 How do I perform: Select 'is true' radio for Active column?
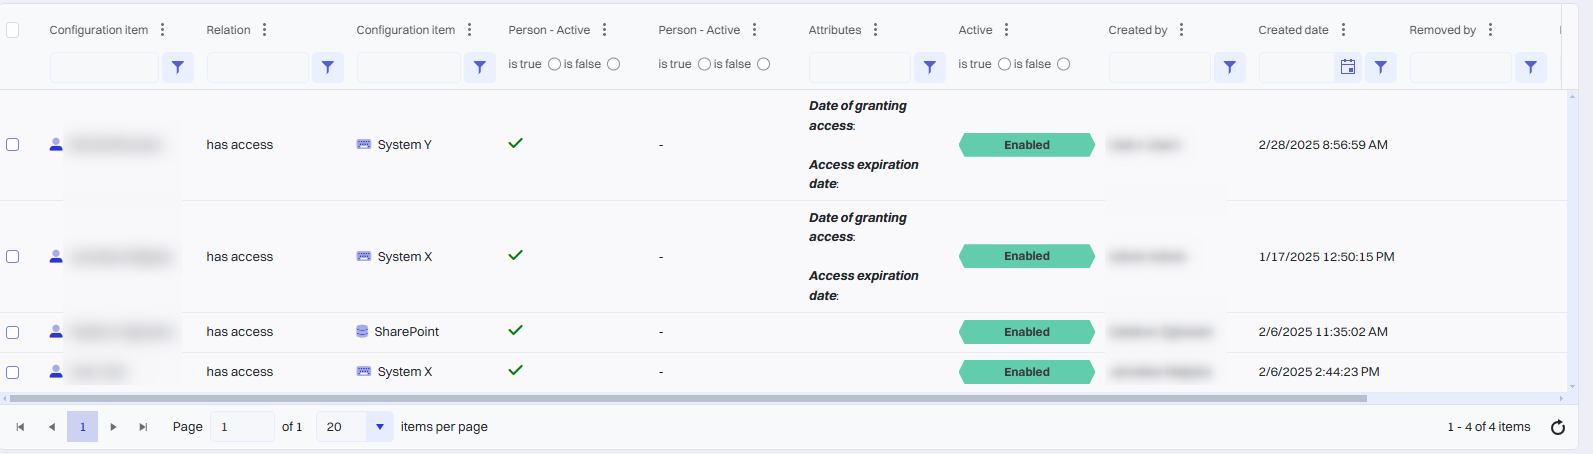pyautogui.click(x=1004, y=64)
